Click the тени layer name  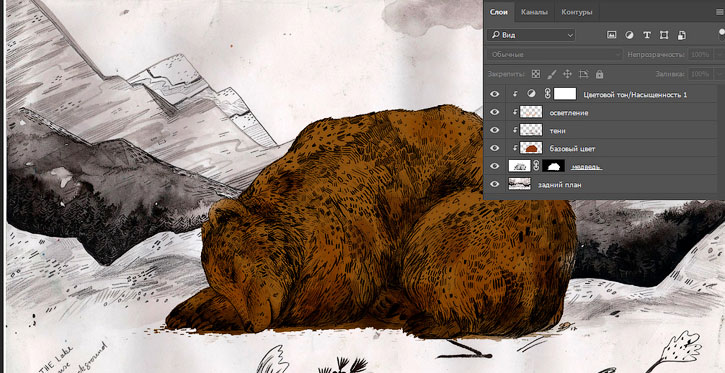557,131
